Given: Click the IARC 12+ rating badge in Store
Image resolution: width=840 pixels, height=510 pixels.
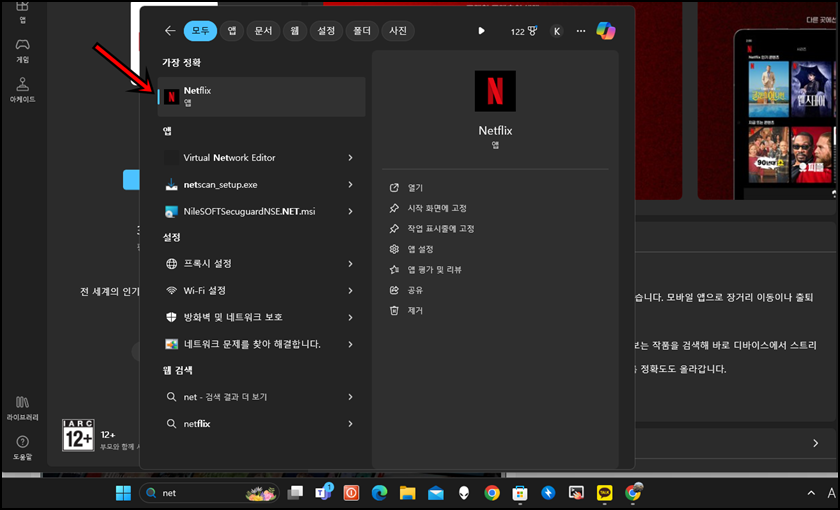Looking at the screenshot, I should tap(78, 435).
